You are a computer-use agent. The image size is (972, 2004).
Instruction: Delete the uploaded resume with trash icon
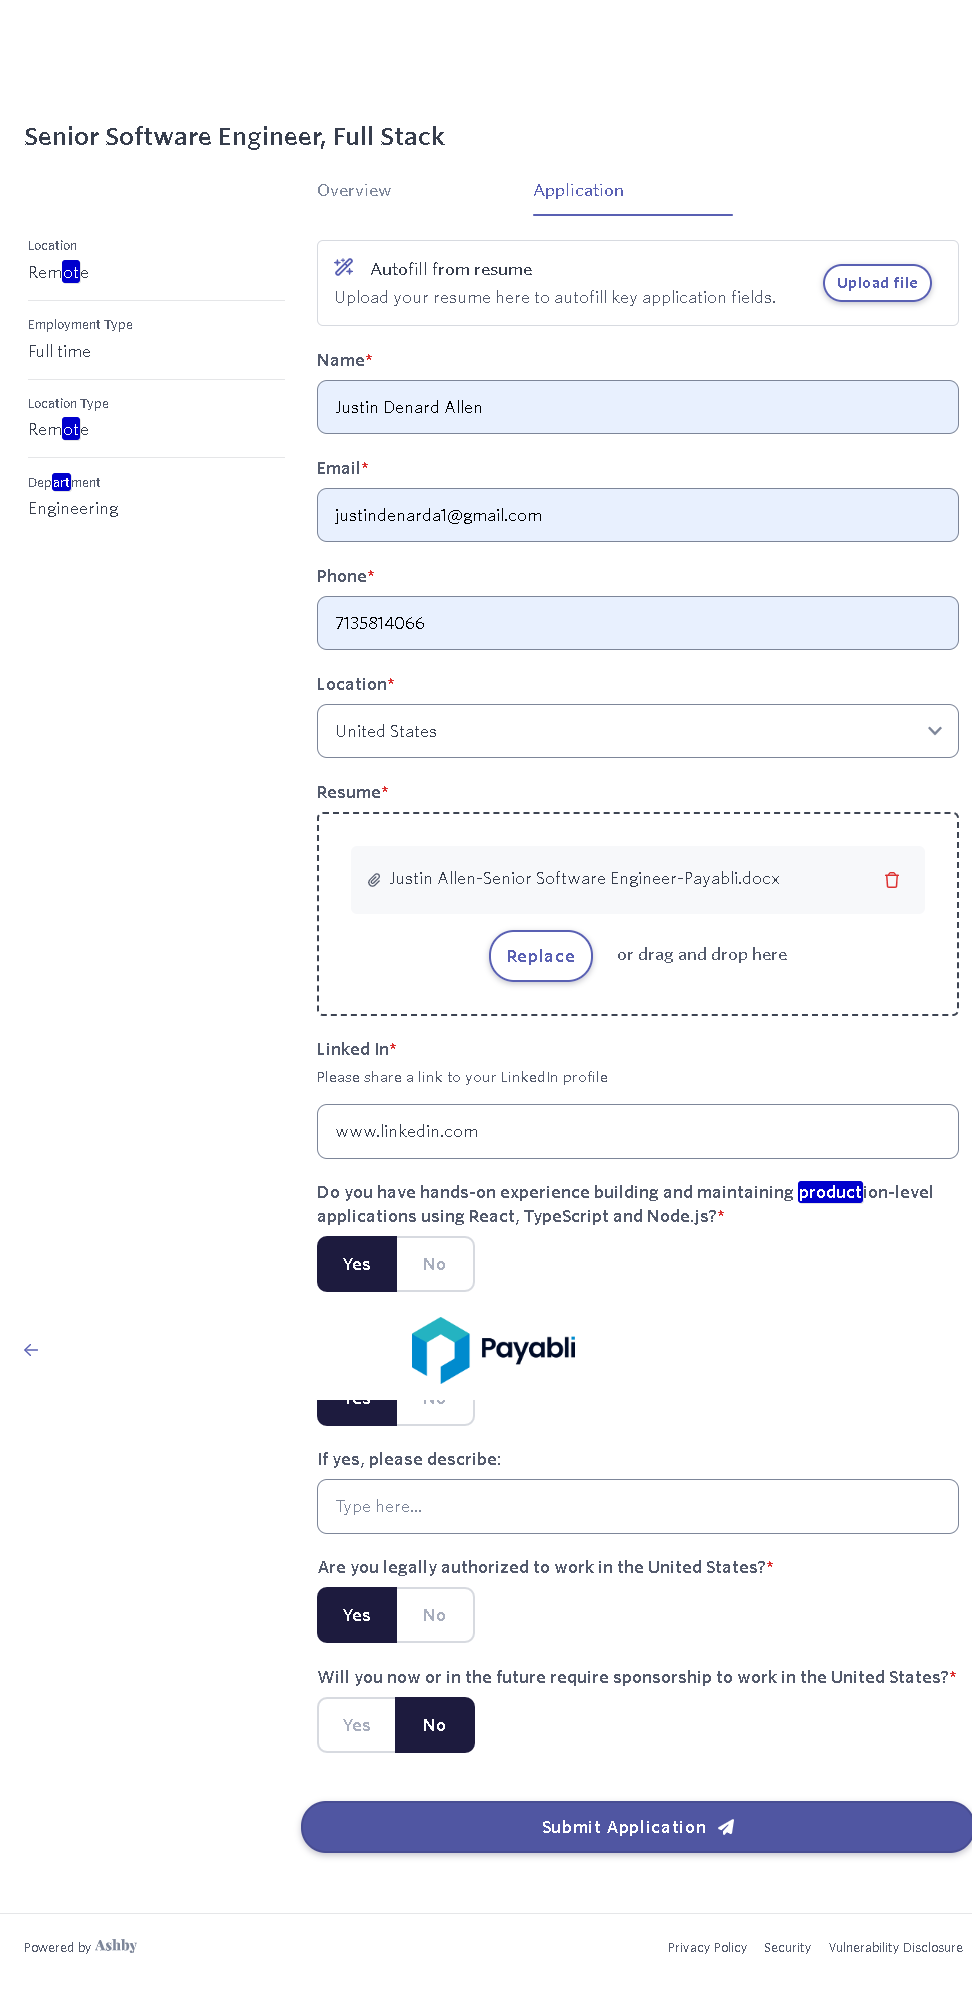(x=892, y=880)
